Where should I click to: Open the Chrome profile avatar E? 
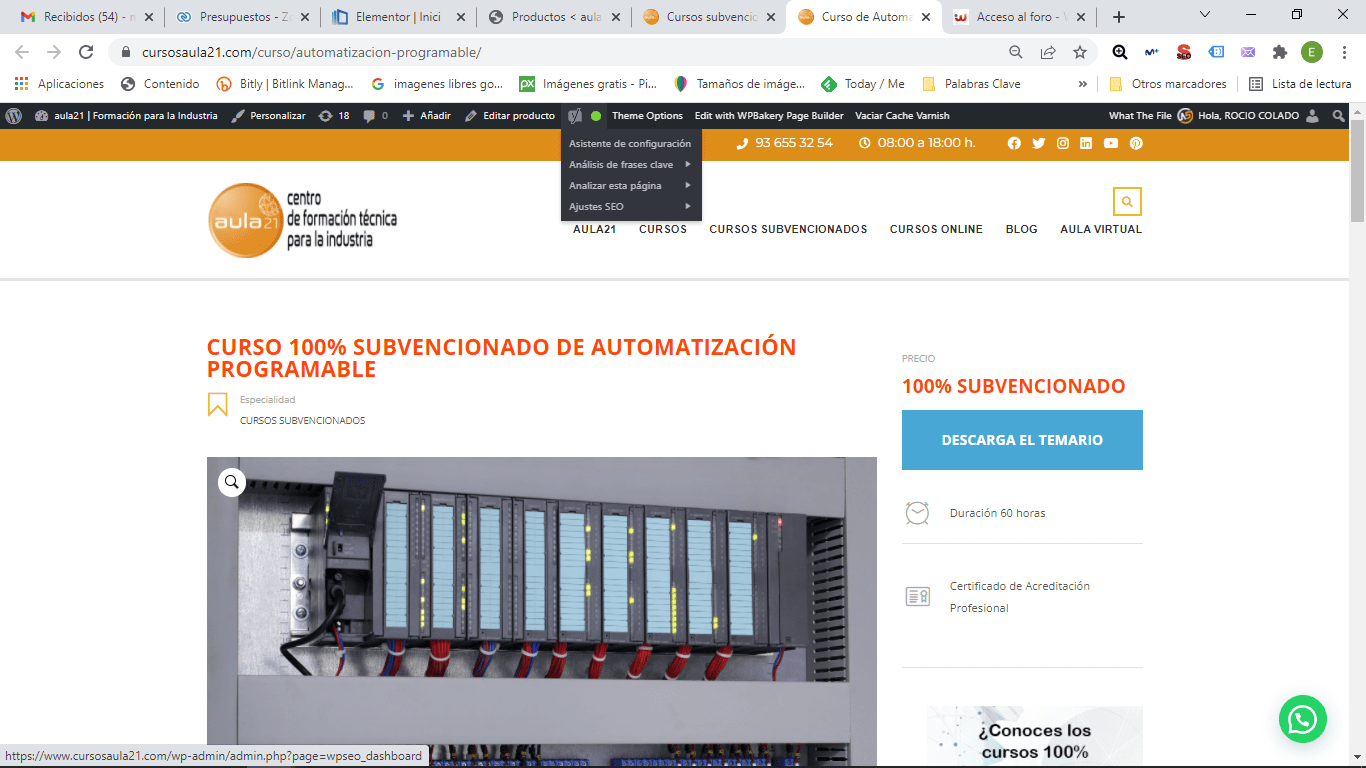pyautogui.click(x=1312, y=52)
